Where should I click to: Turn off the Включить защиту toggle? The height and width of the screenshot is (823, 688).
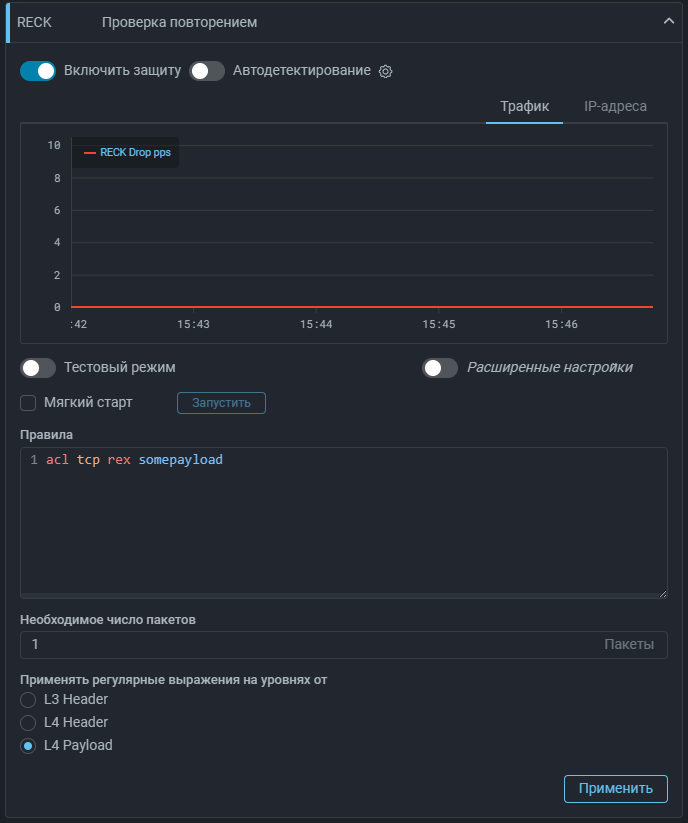click(38, 71)
